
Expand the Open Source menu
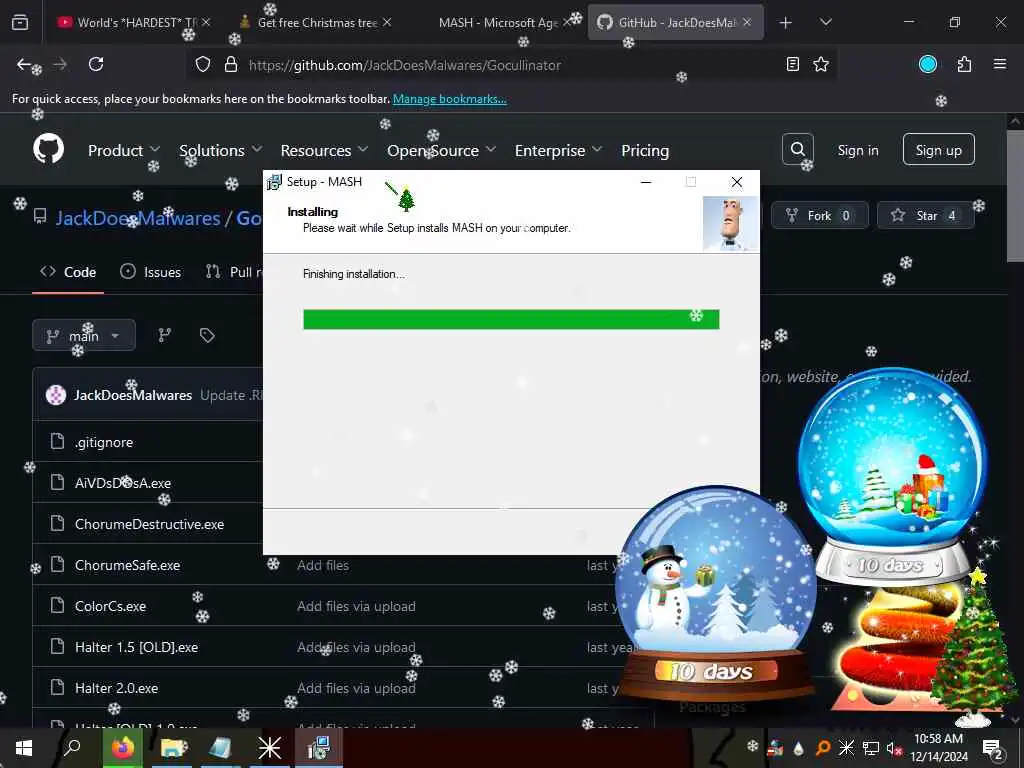point(441,150)
